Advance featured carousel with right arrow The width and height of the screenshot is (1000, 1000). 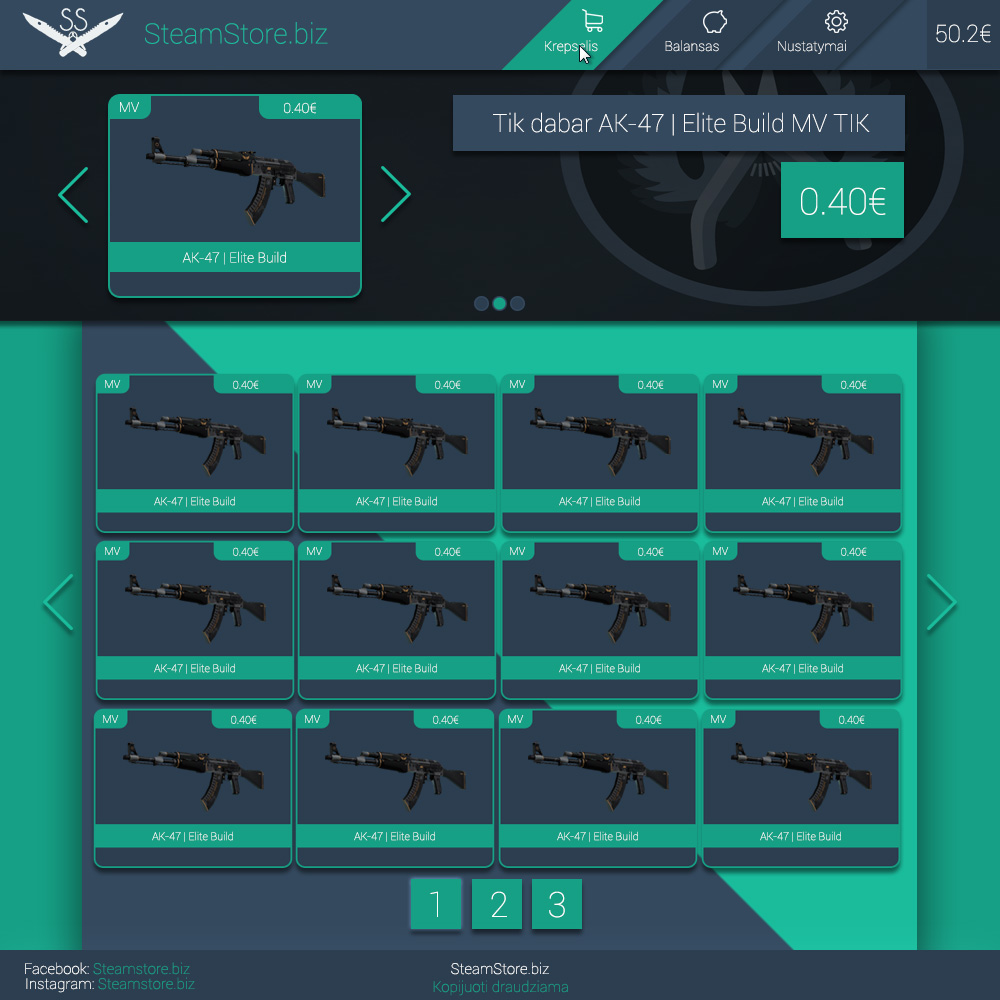(x=396, y=195)
